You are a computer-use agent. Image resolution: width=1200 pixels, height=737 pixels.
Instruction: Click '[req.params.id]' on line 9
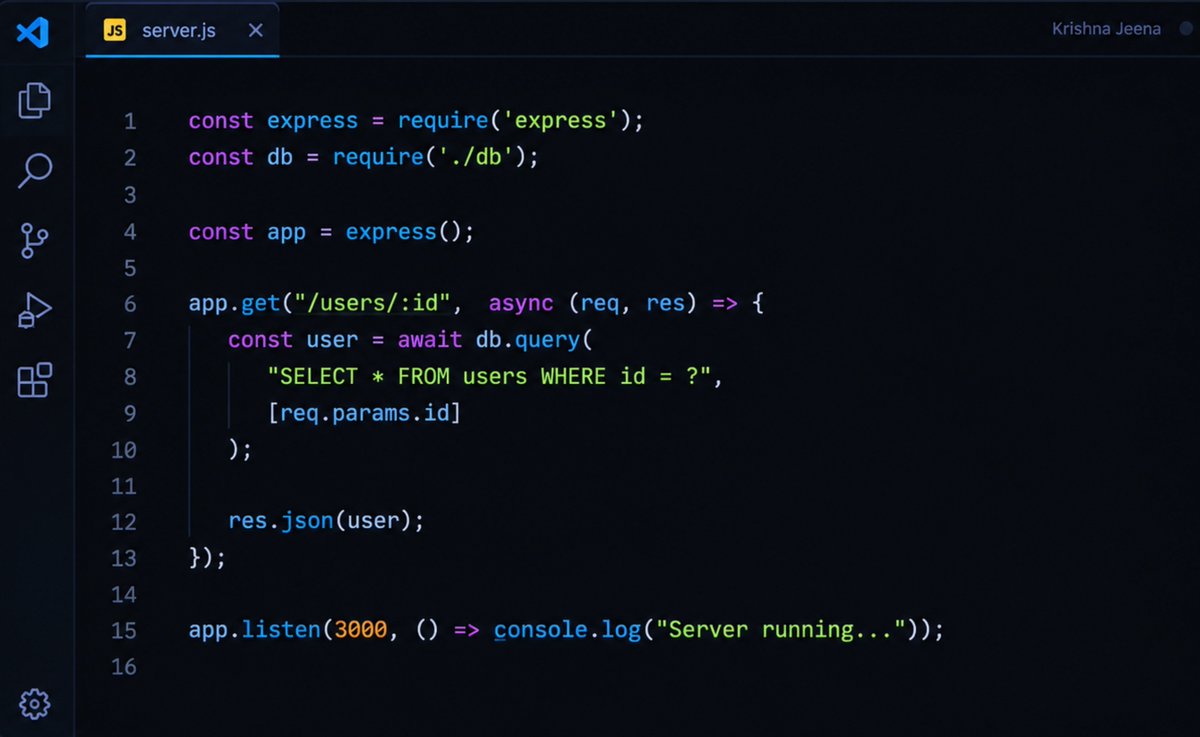364,413
